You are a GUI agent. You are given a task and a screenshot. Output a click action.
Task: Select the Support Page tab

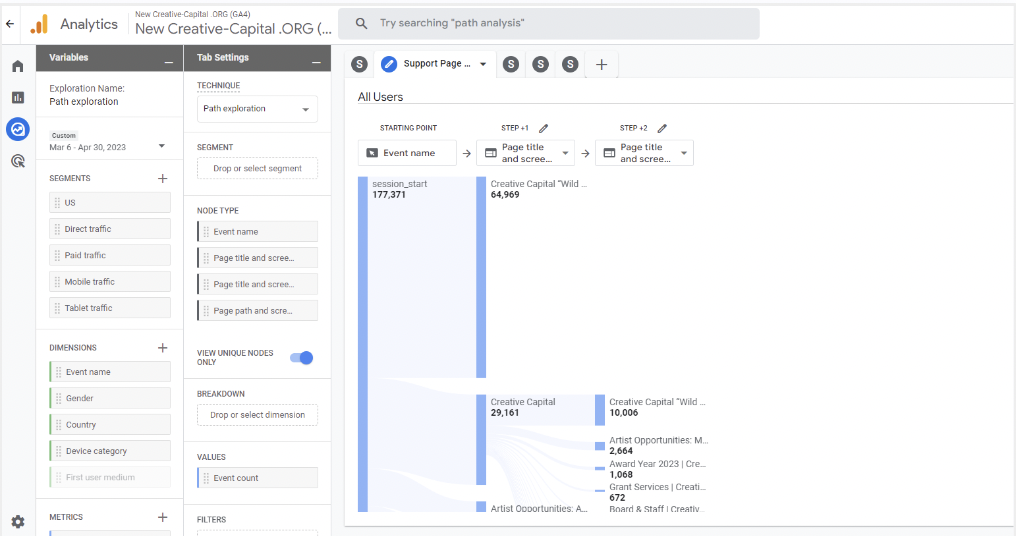[x=434, y=64]
